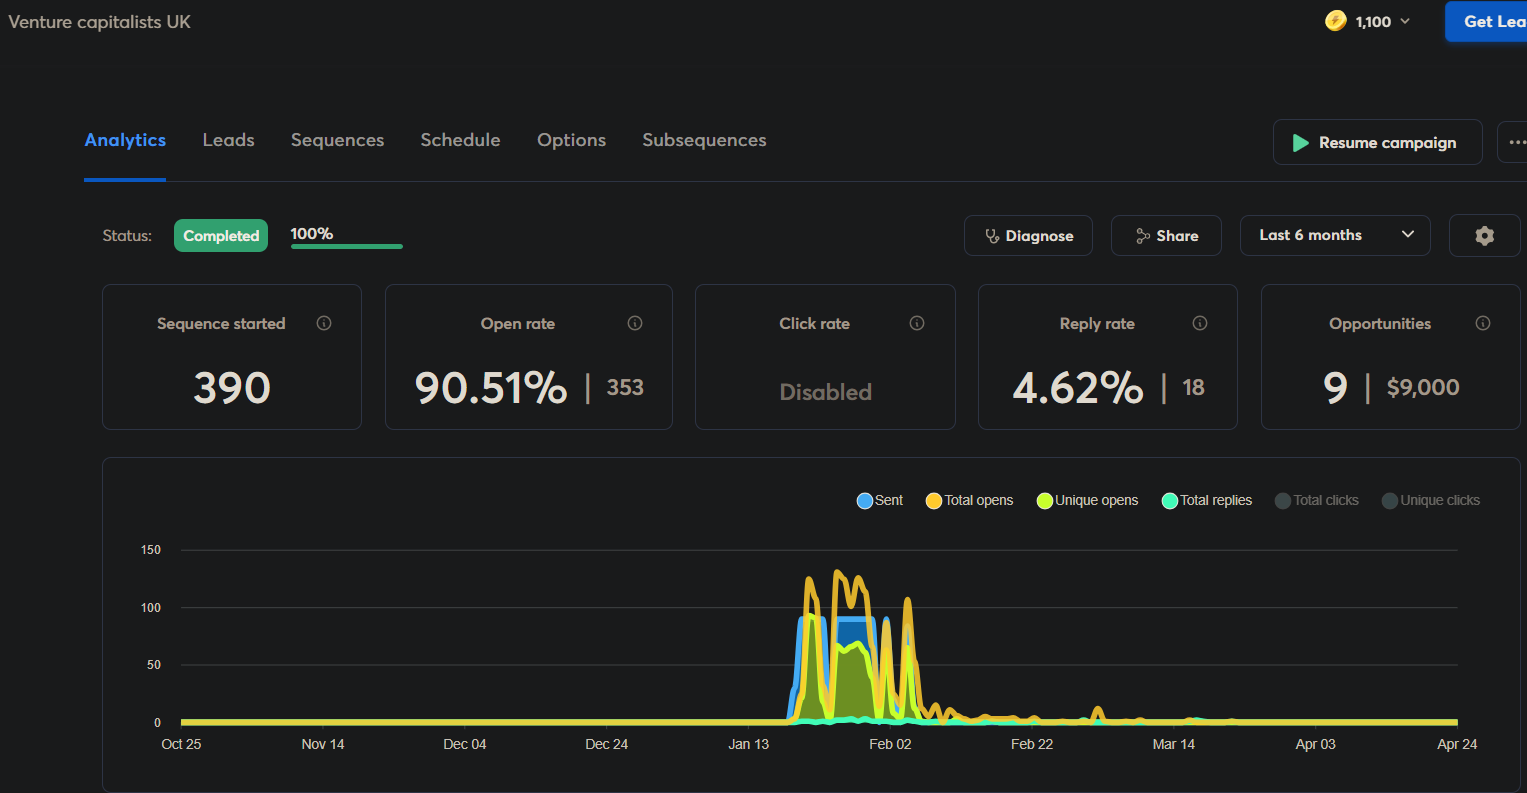1527x793 pixels.
Task: Click the Share button
Action: (1166, 236)
